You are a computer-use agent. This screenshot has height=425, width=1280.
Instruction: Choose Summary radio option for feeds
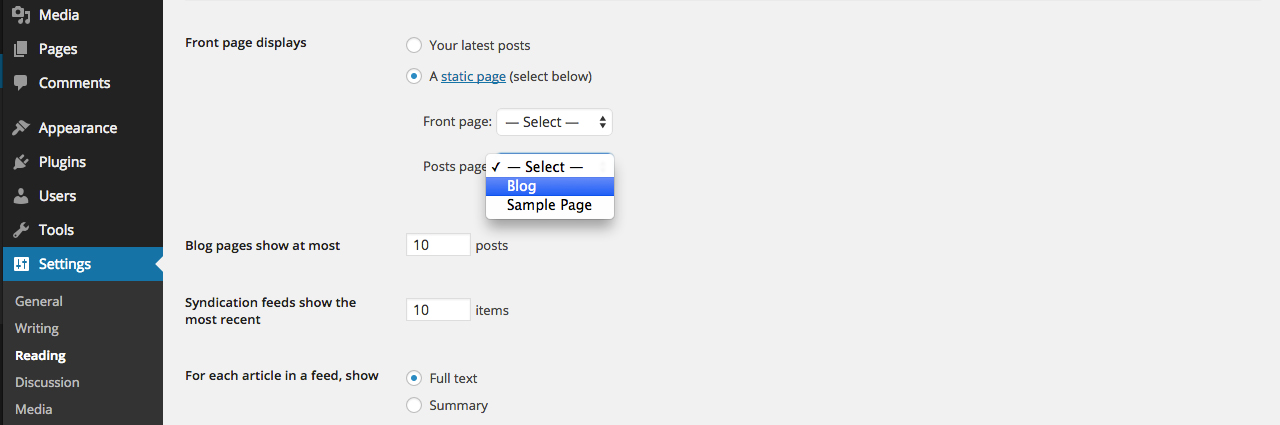point(414,405)
